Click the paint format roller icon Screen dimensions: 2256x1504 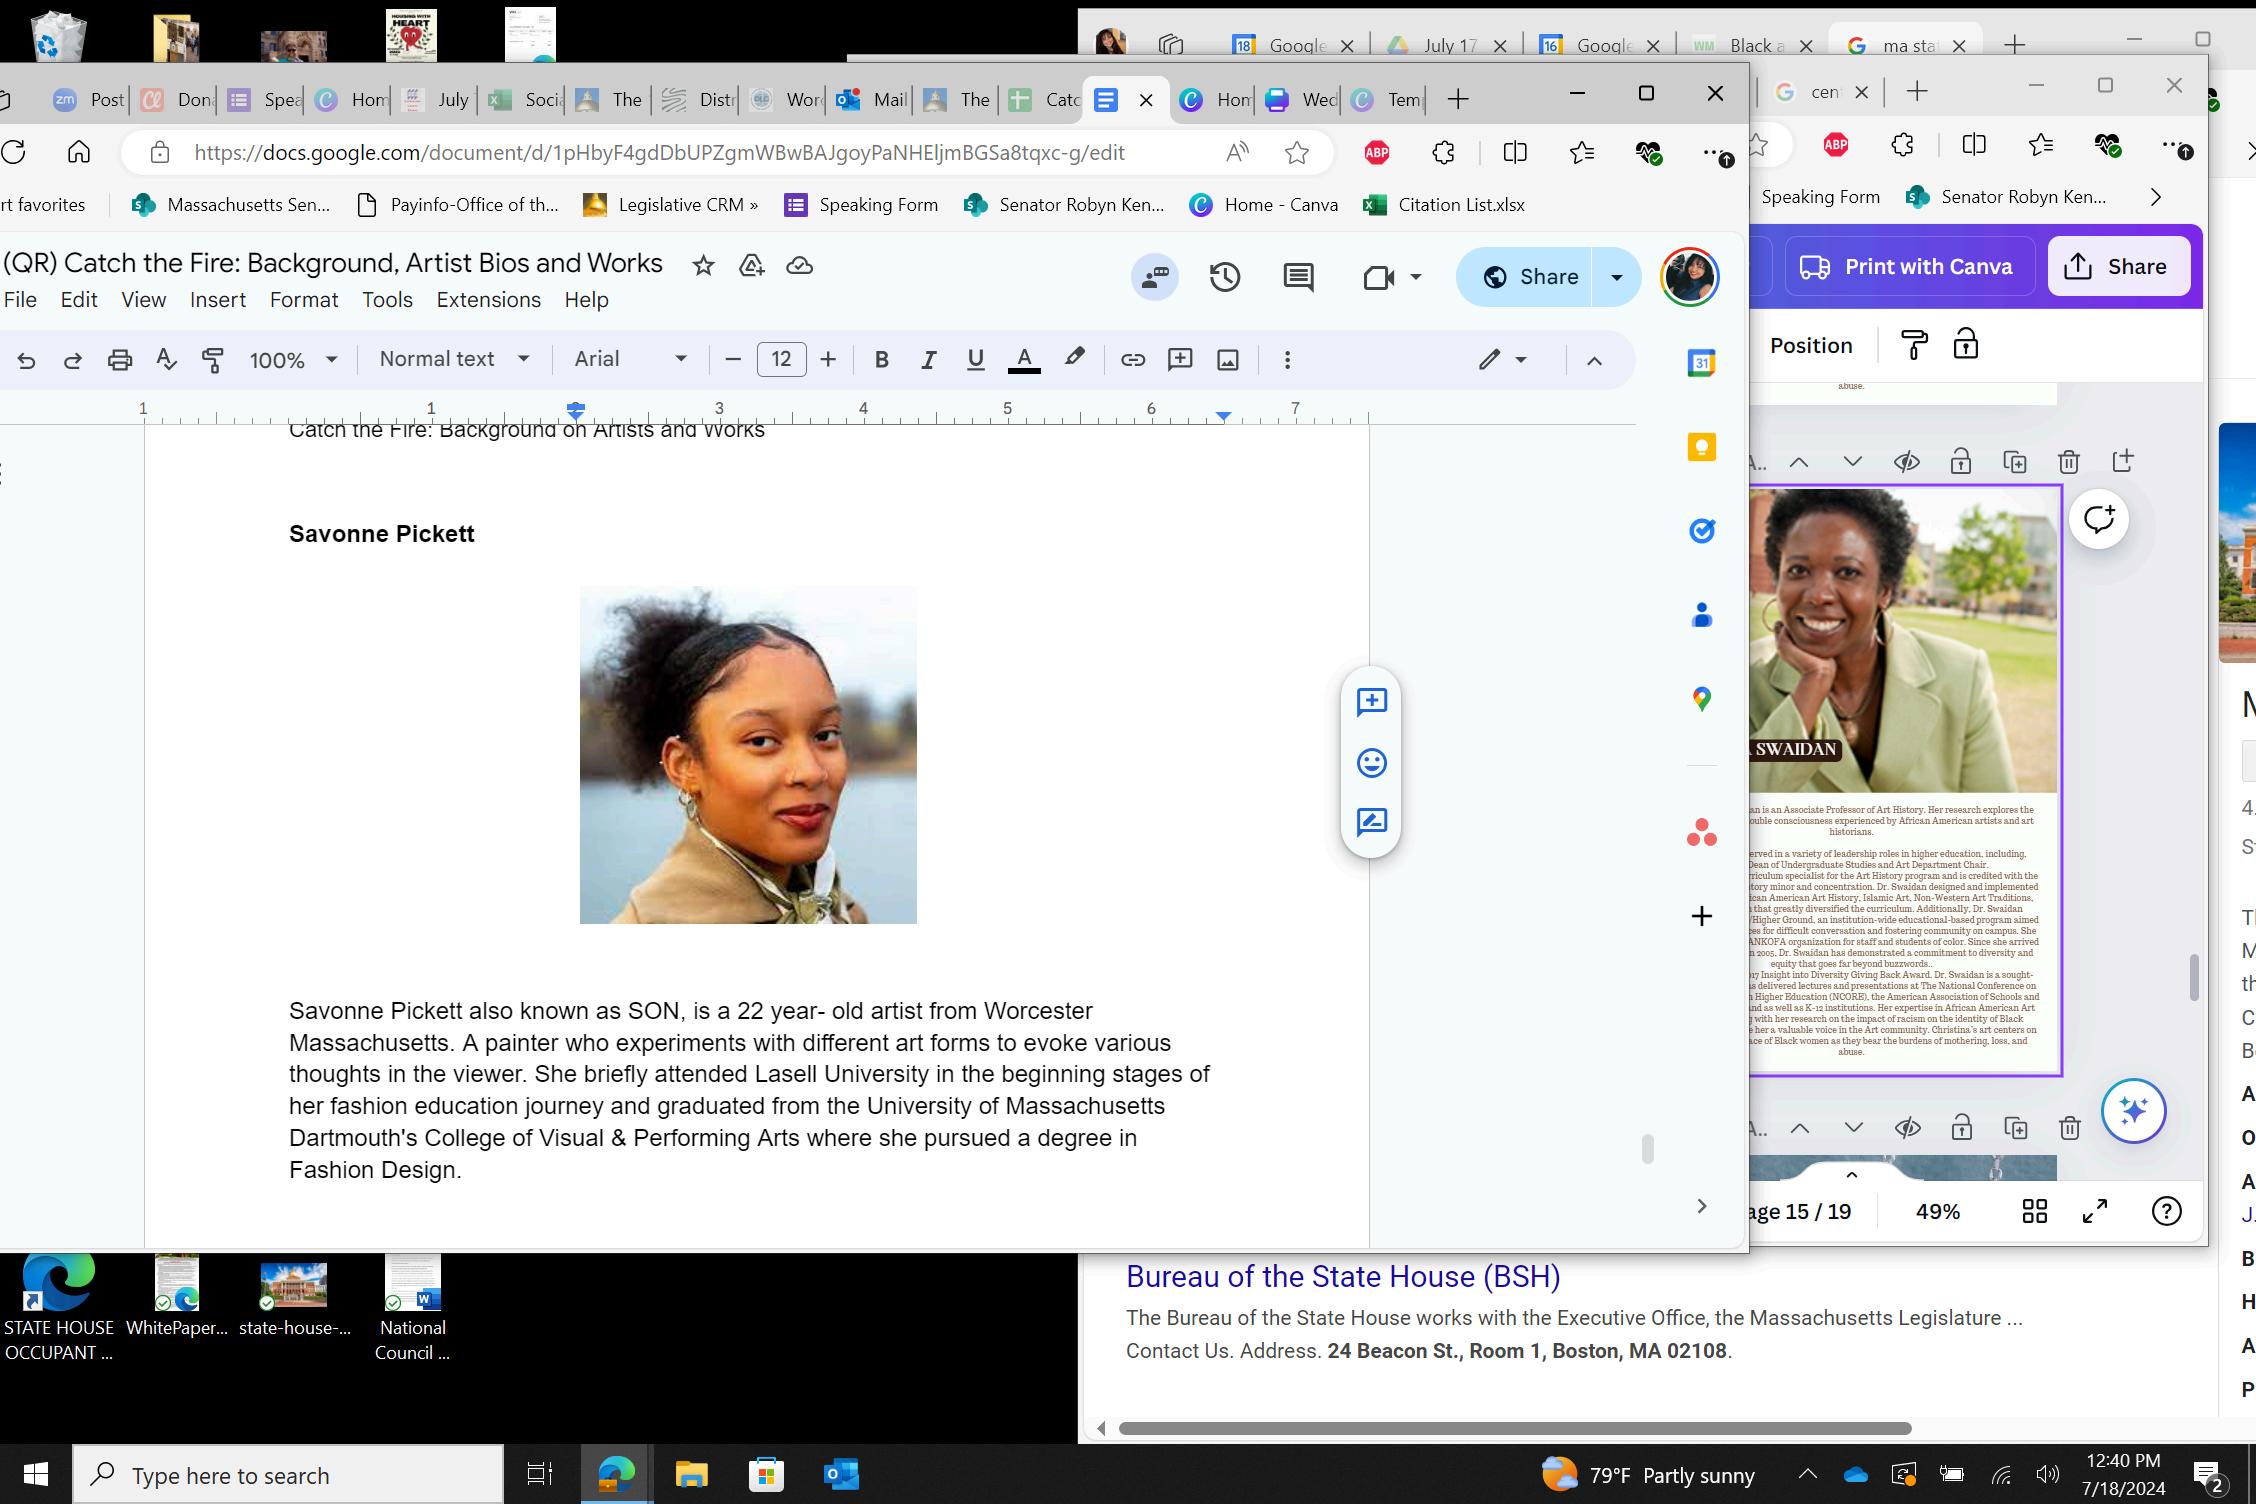tap(212, 360)
